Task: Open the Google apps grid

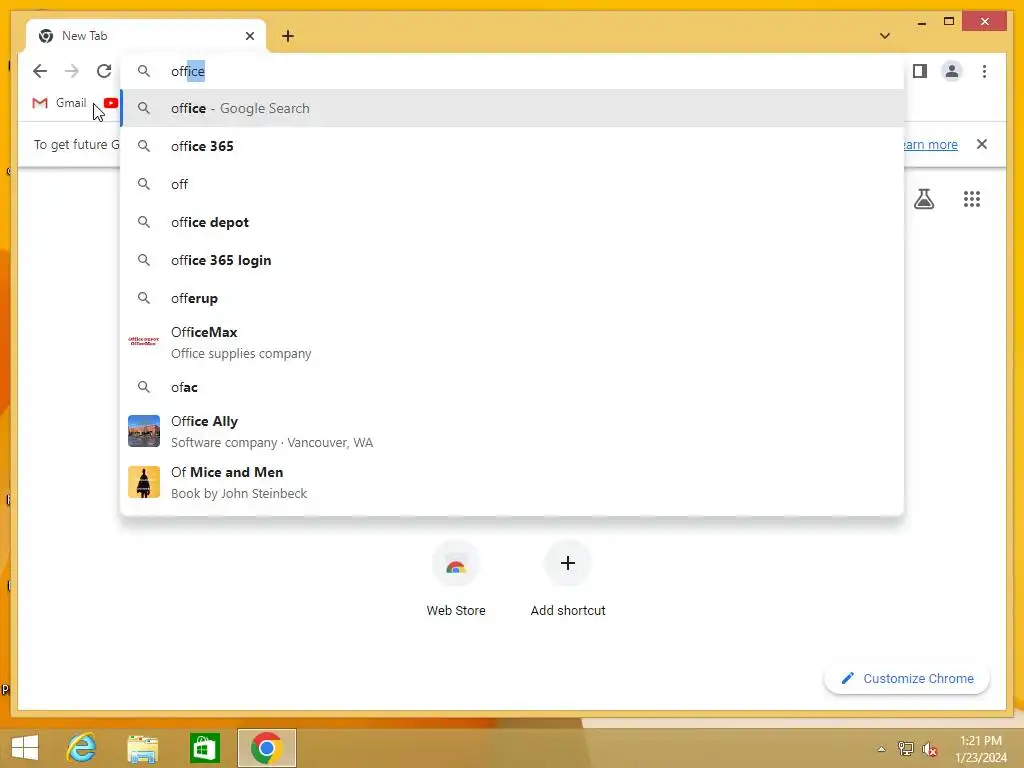Action: point(972,199)
